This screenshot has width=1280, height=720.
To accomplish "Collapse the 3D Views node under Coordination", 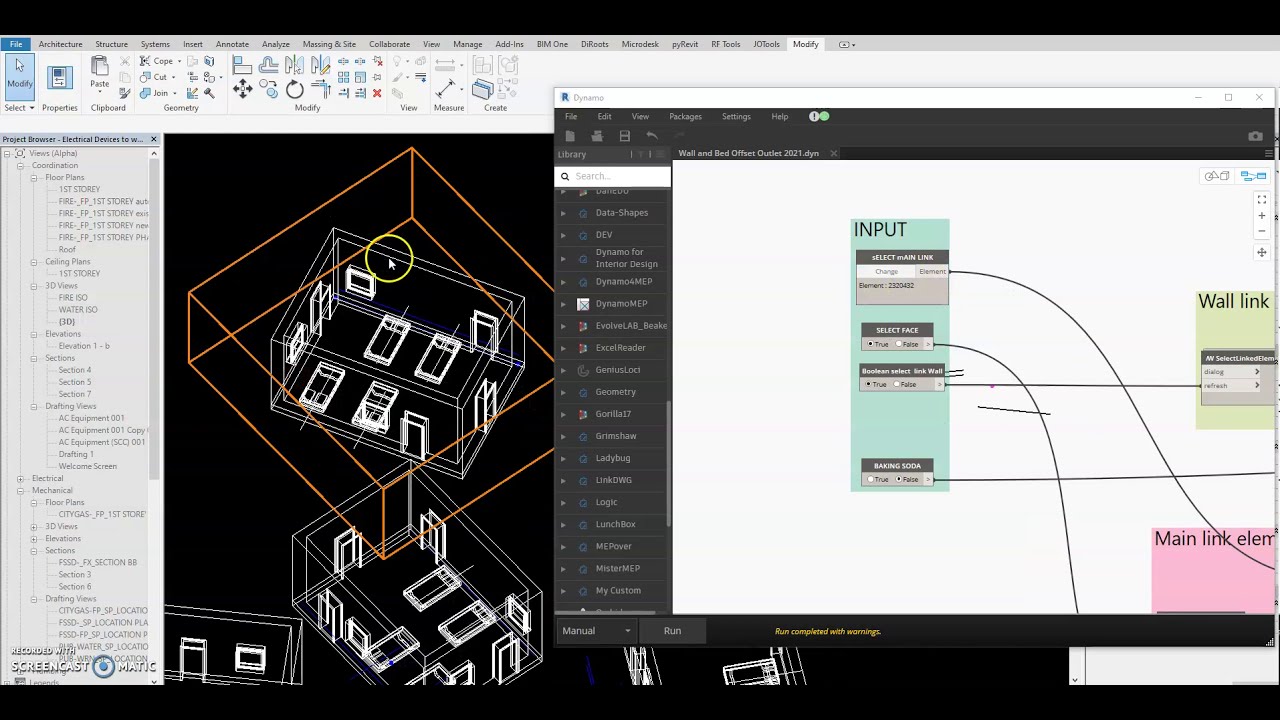I will [33, 286].
